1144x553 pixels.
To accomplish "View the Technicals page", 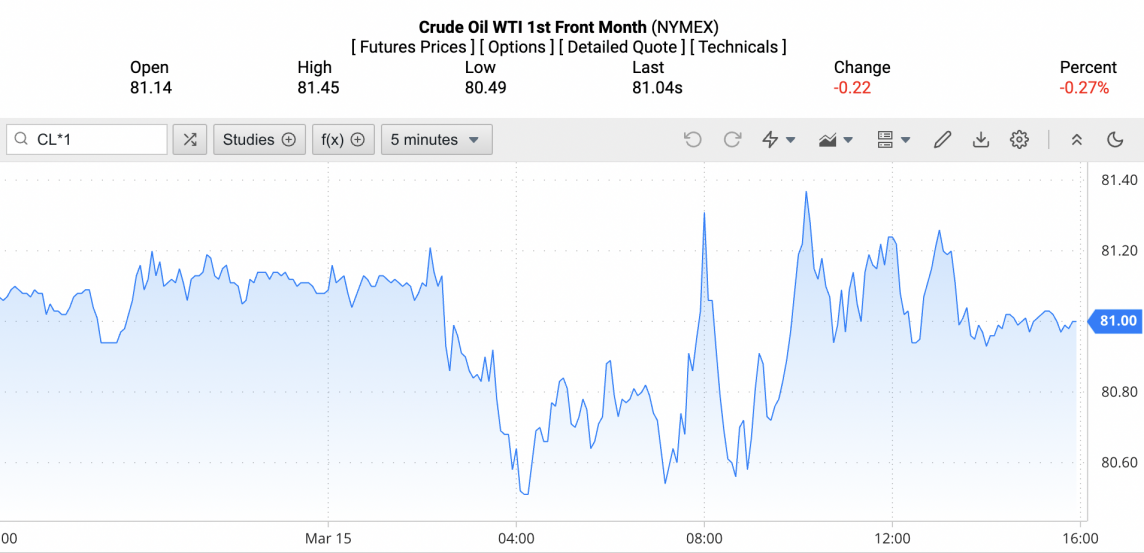I will pyautogui.click(x=740, y=47).
